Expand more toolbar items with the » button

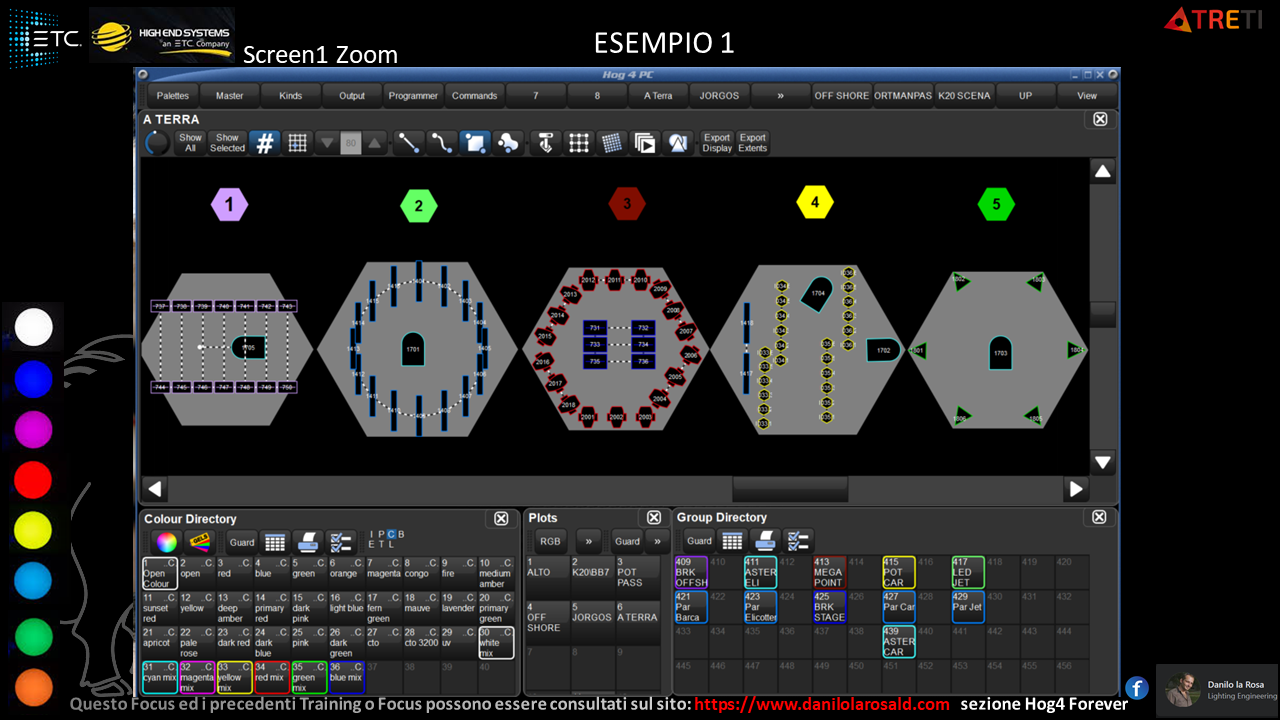pyautogui.click(x=781, y=95)
